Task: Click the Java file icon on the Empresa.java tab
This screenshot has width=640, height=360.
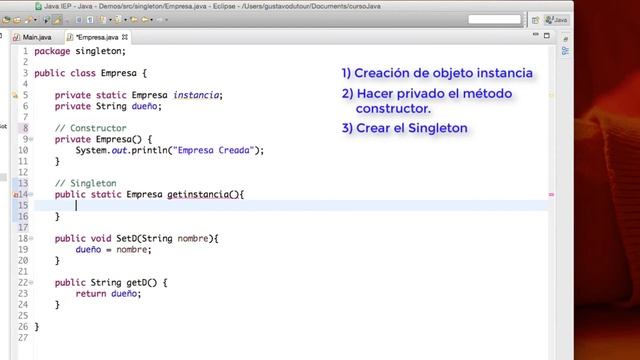Action: pyautogui.click(x=70, y=37)
